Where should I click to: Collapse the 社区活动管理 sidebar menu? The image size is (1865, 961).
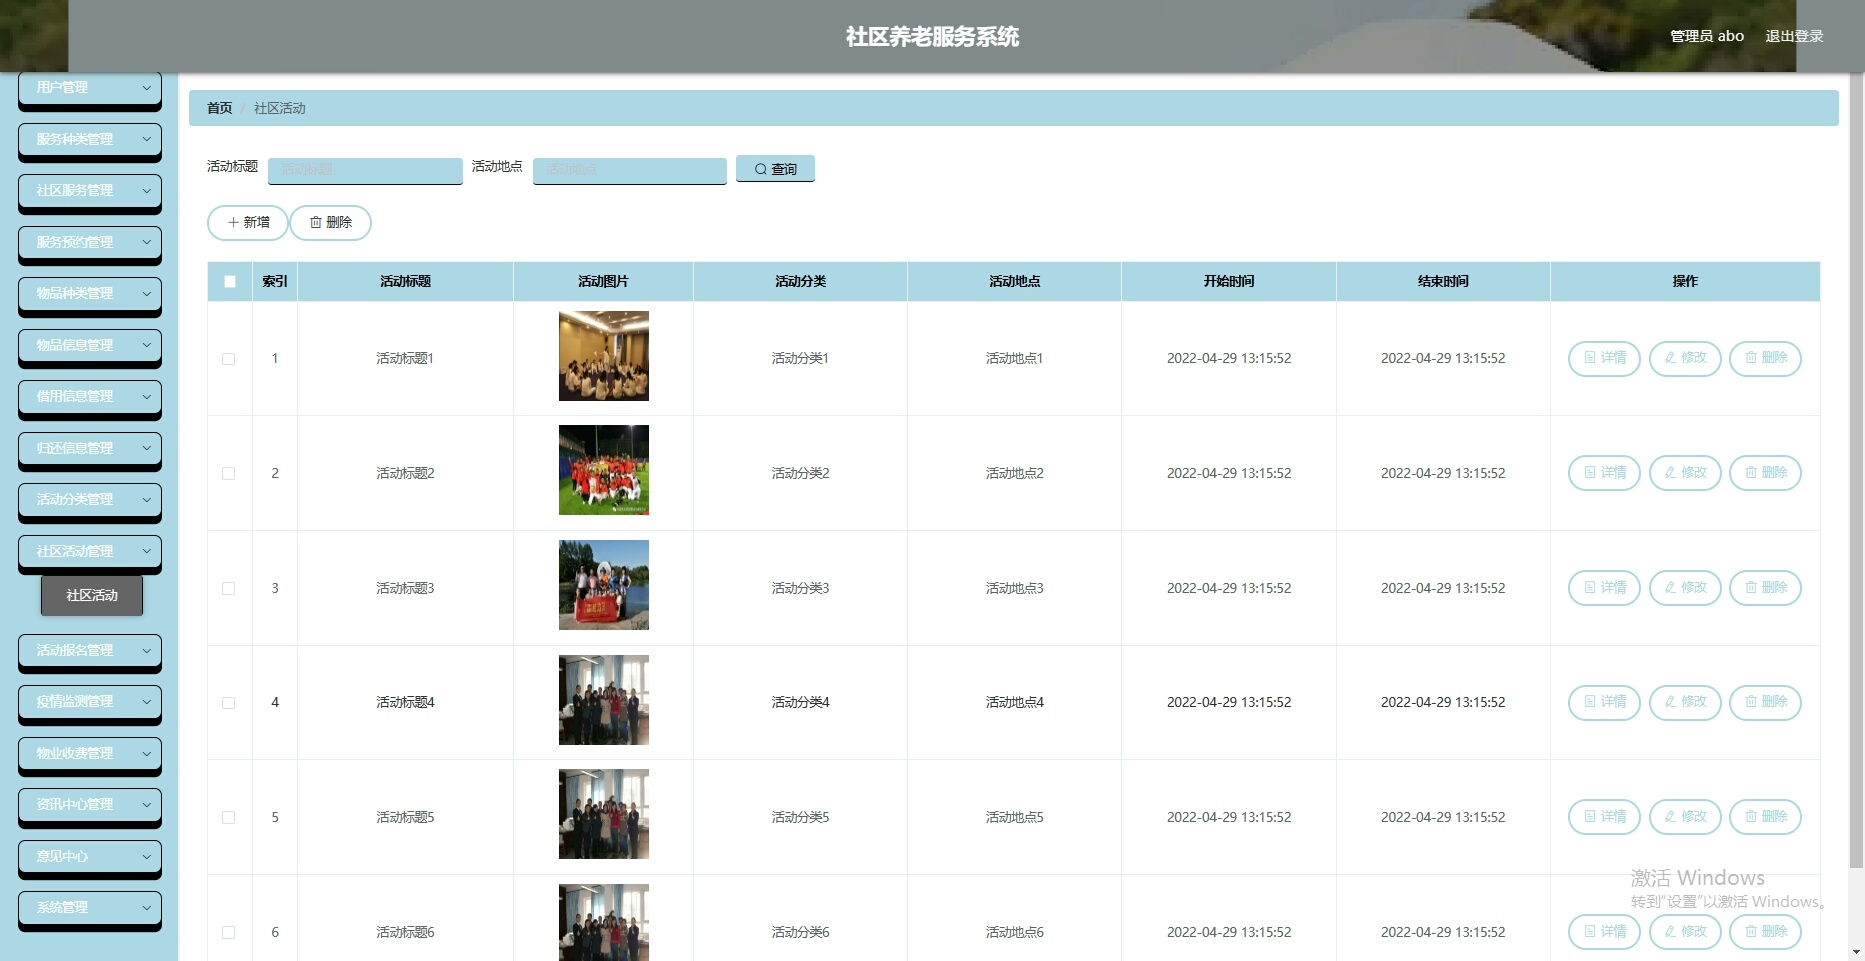(90, 551)
